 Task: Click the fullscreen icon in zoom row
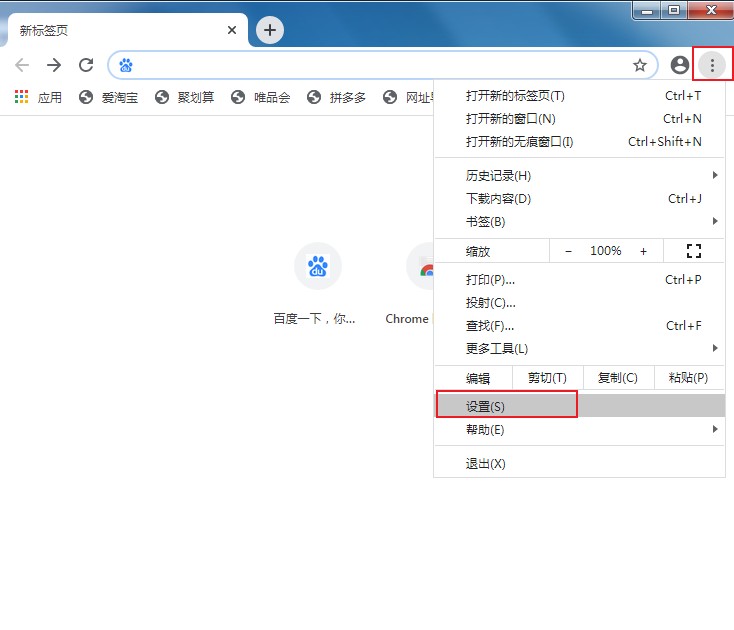pyautogui.click(x=694, y=251)
